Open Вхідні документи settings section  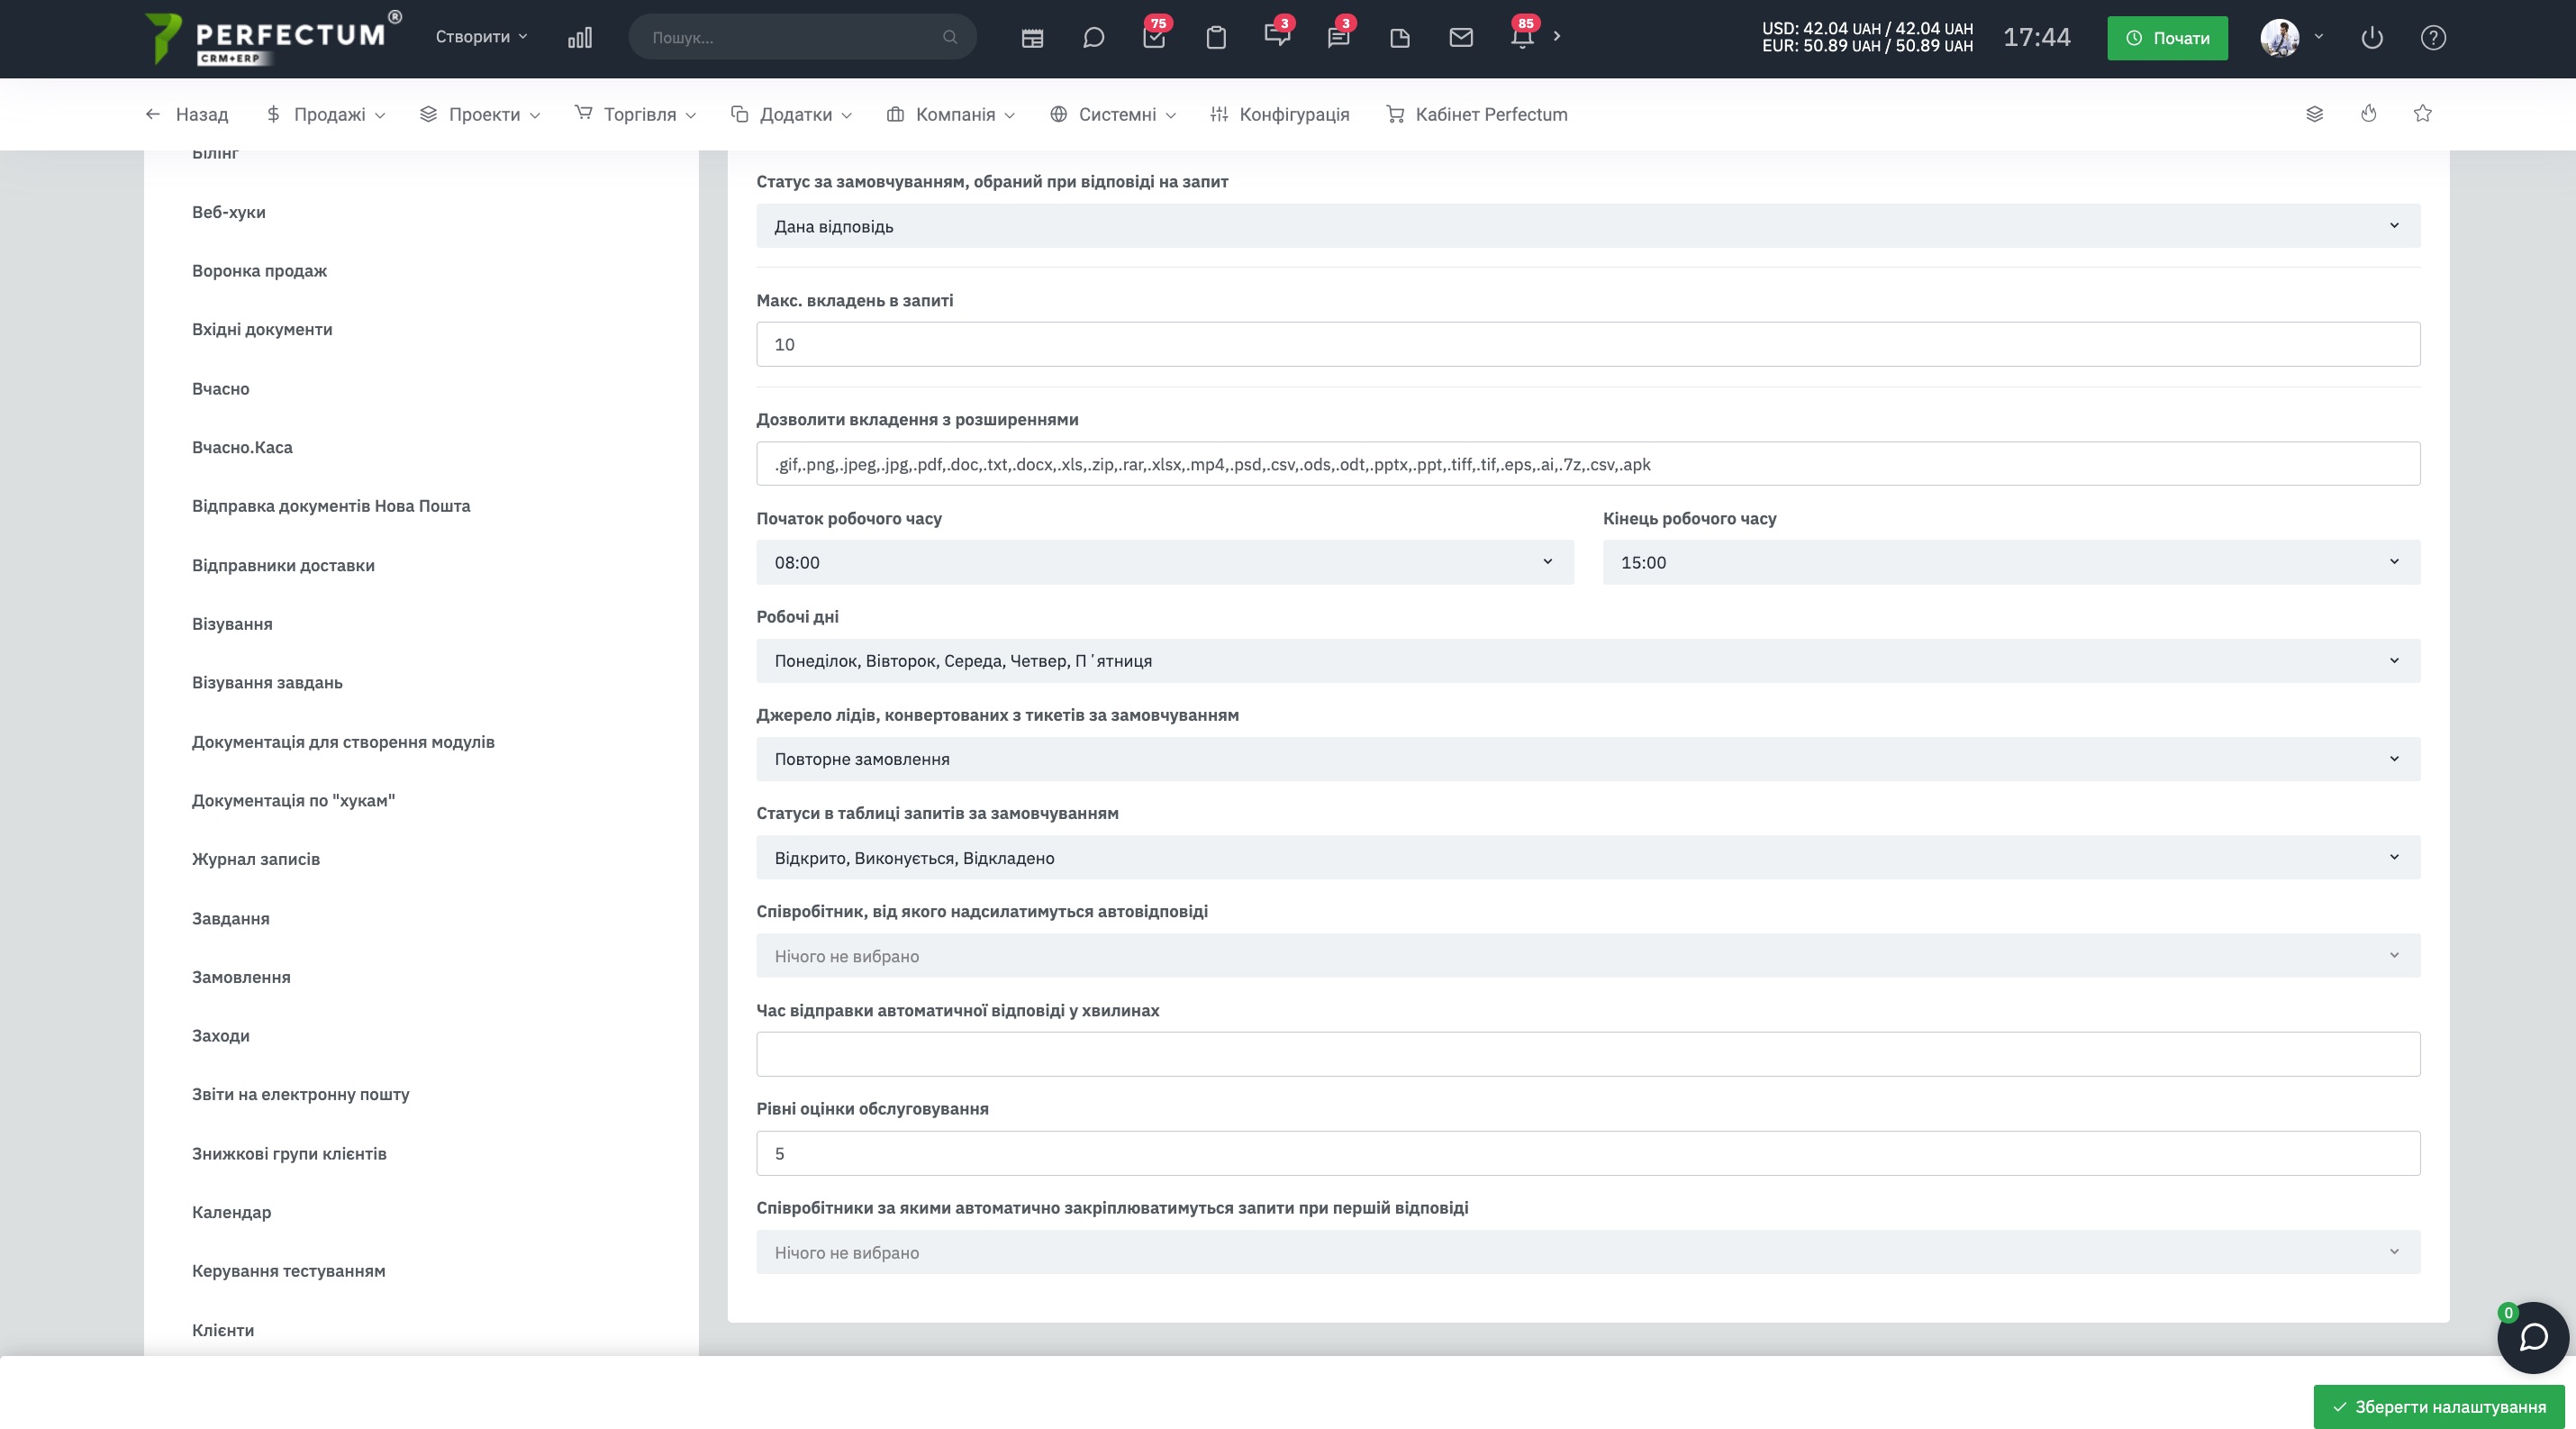pos(262,329)
